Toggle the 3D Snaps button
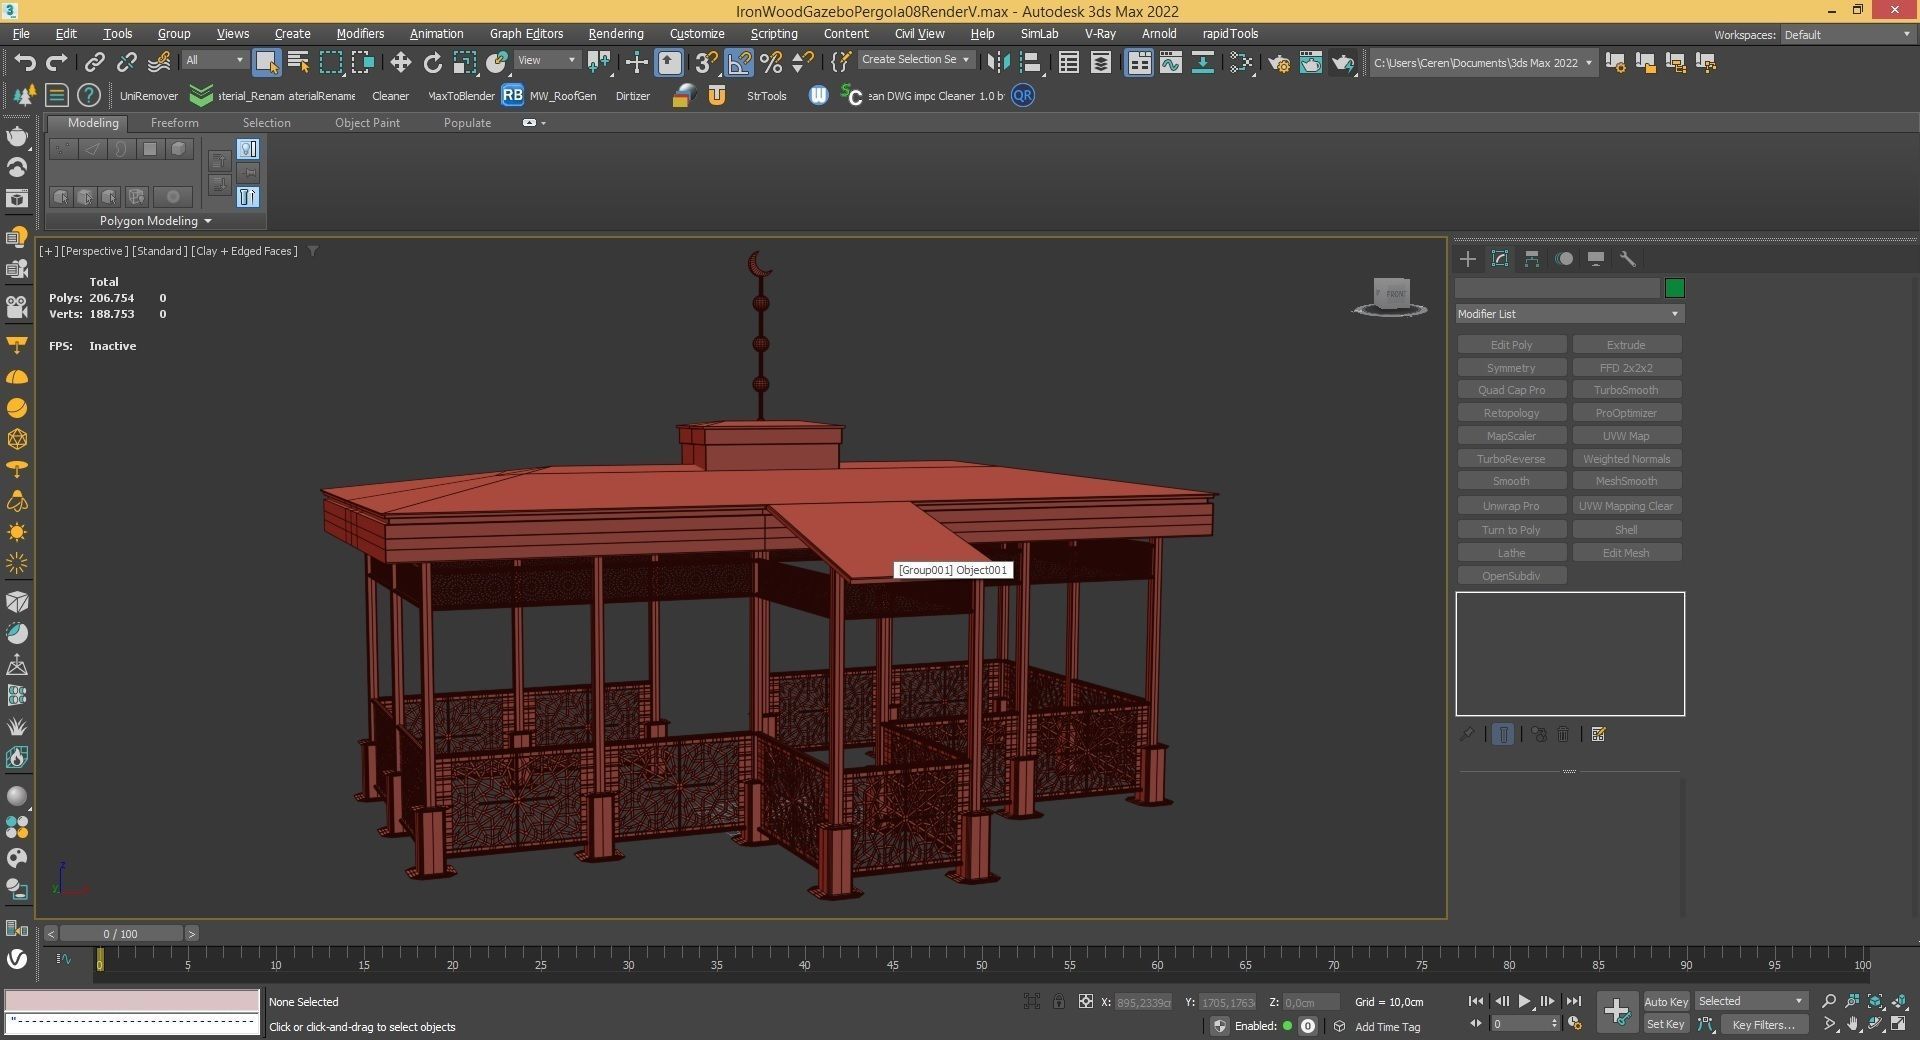This screenshot has height=1040, width=1920. pos(706,62)
